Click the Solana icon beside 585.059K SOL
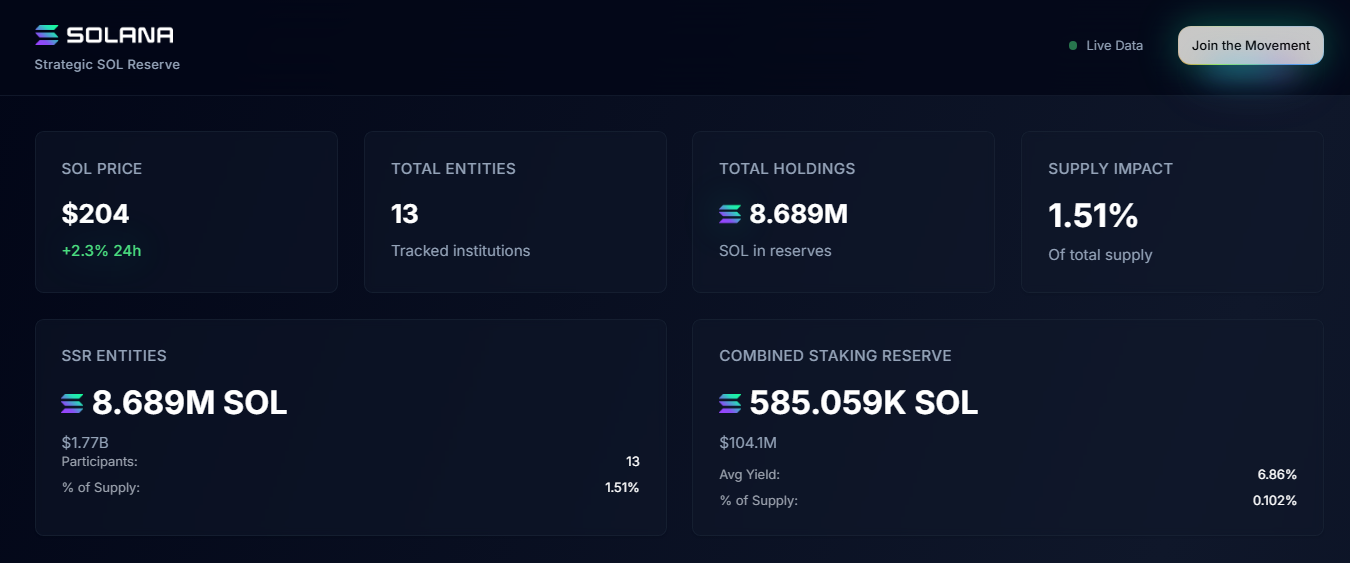The image size is (1350, 563). coord(730,403)
